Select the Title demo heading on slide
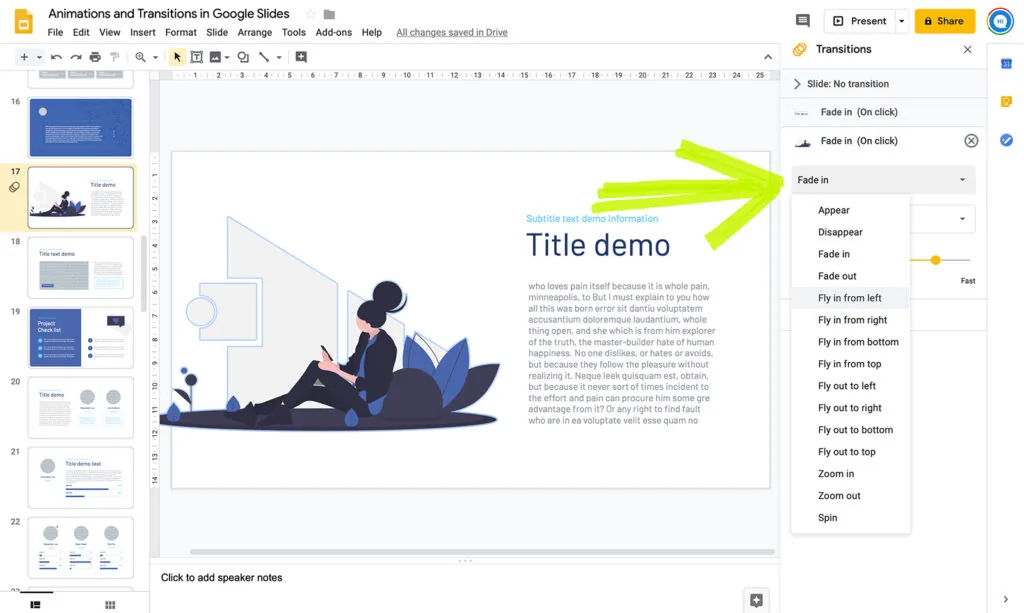Viewport: 1024px width, 613px height. (598, 245)
